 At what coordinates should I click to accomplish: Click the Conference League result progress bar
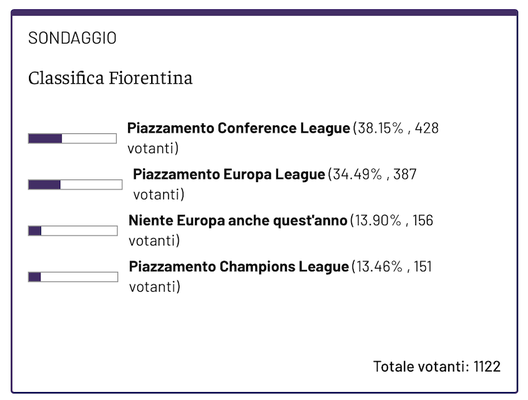(72, 138)
